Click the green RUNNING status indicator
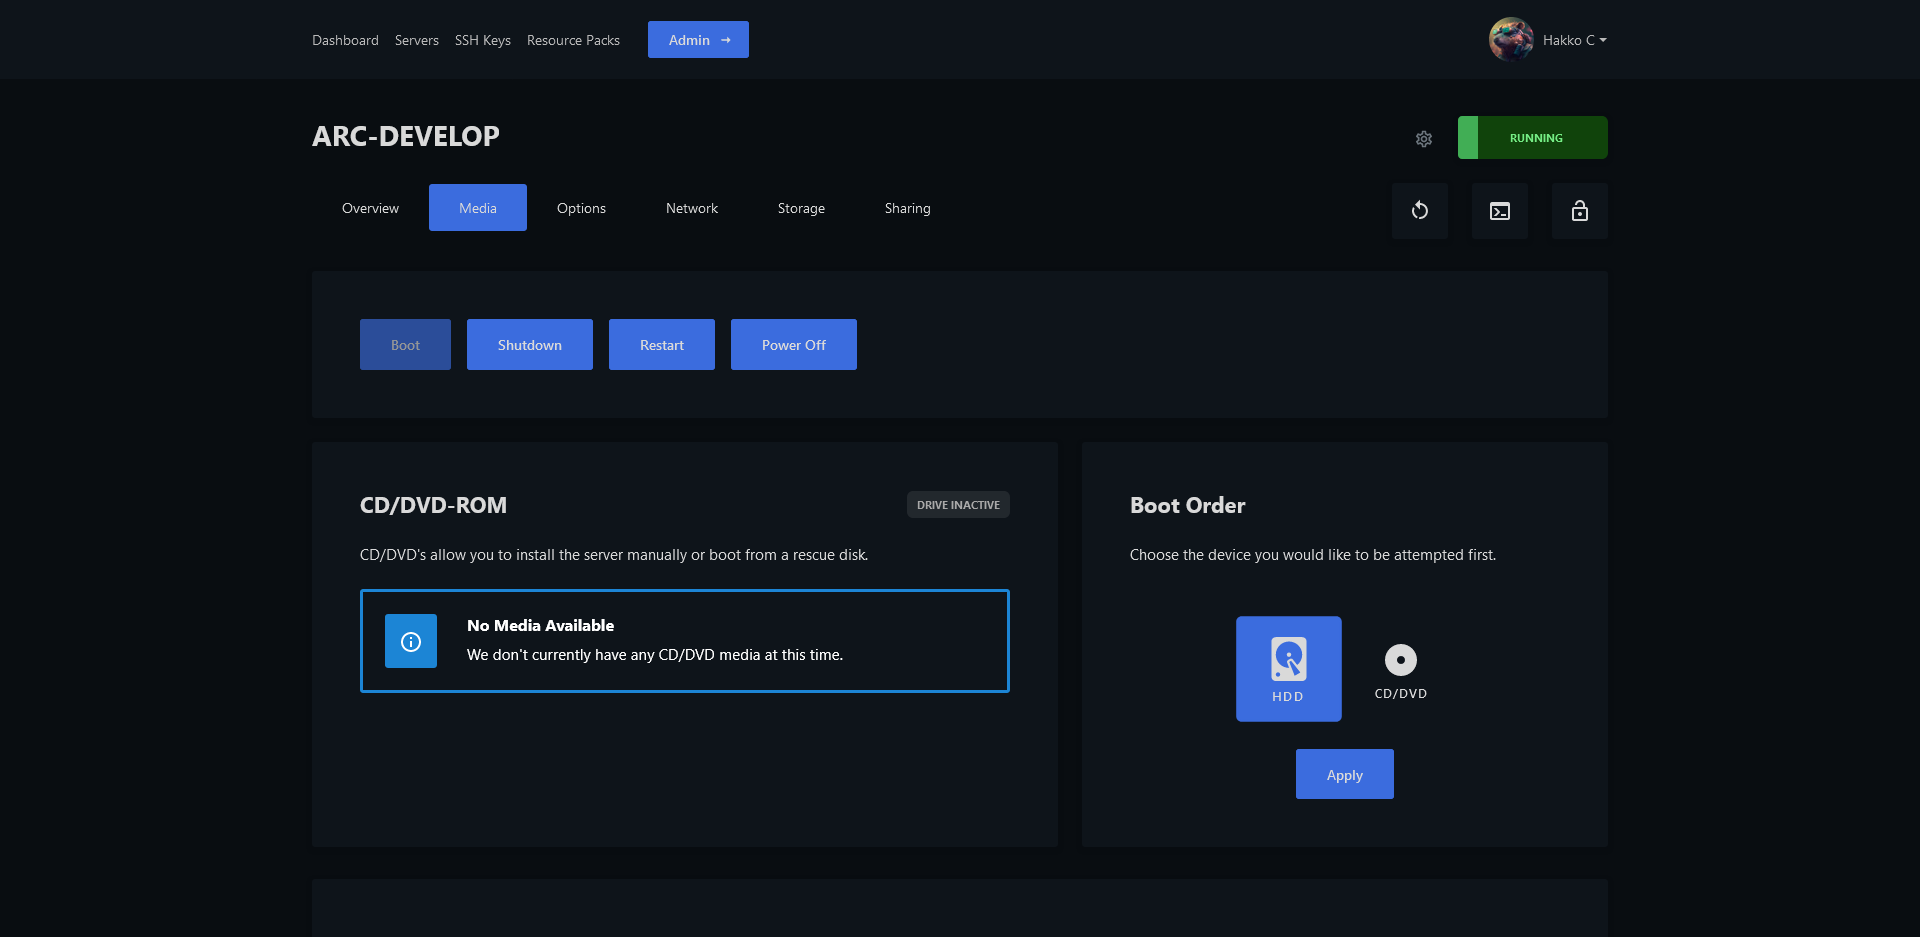 1532,138
